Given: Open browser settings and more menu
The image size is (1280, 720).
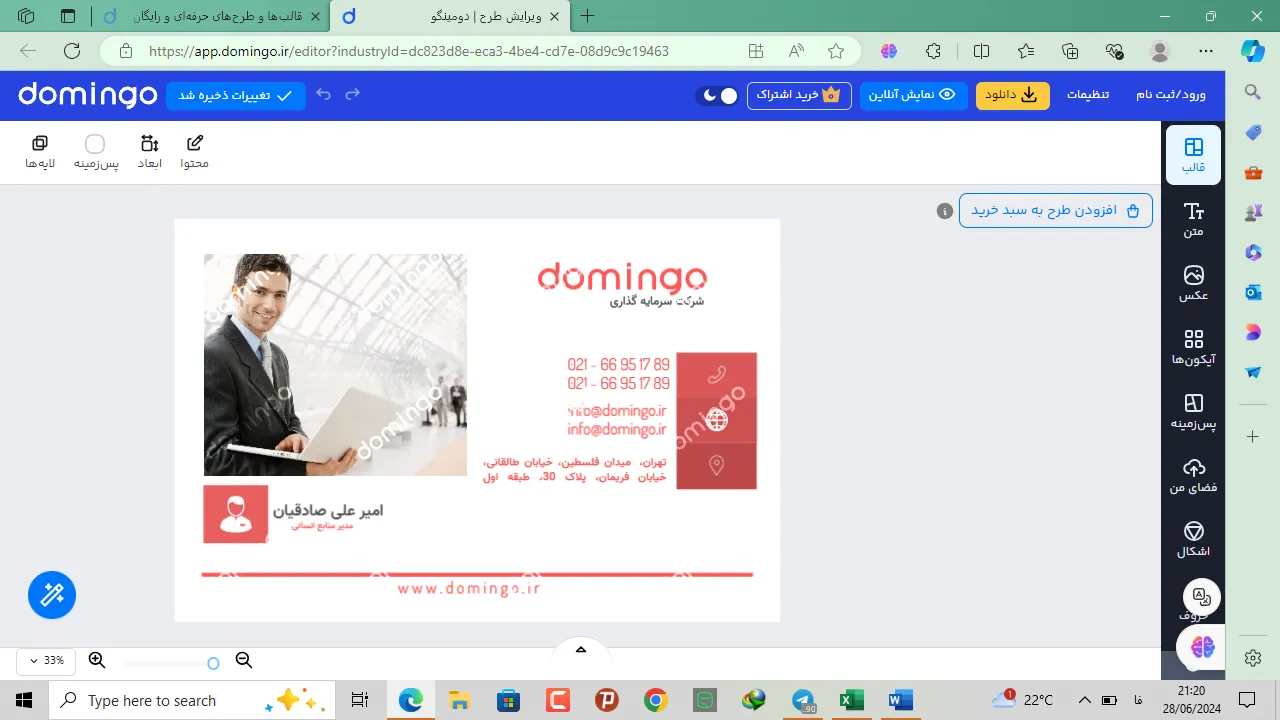Looking at the screenshot, I should click(x=1206, y=51).
